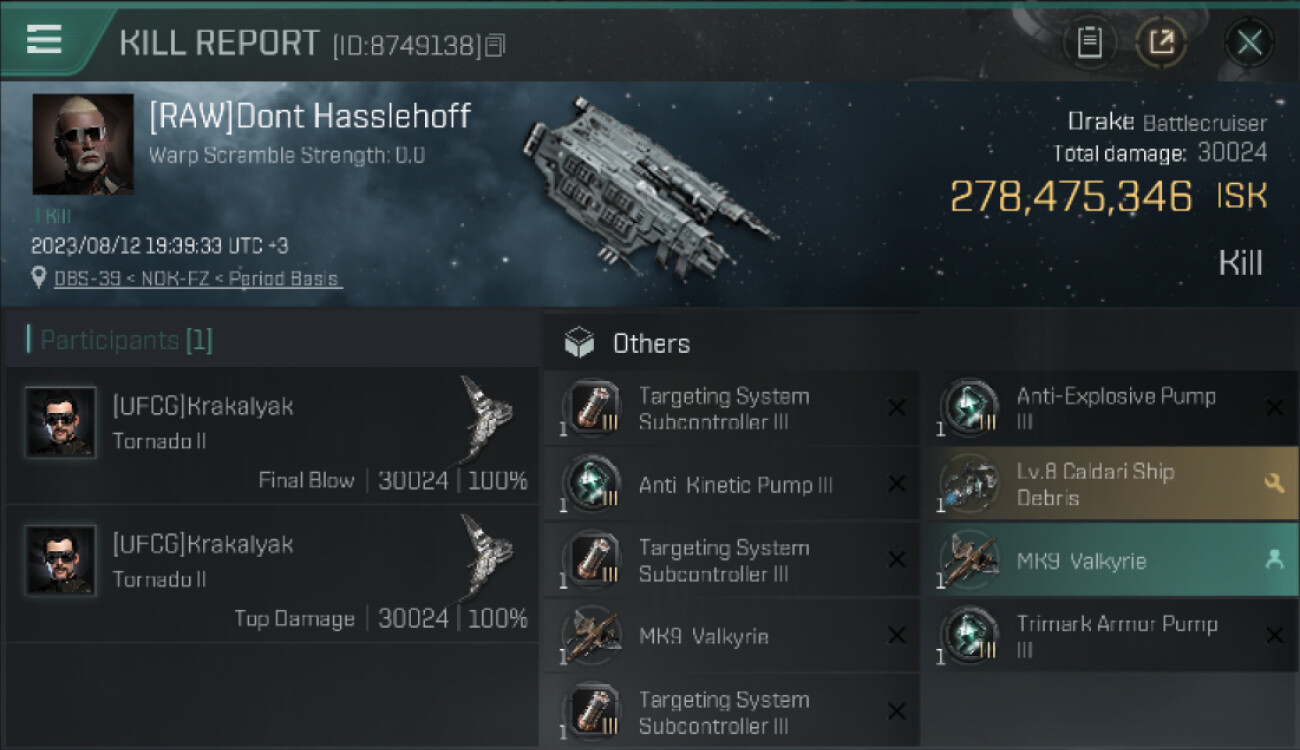Select the Final Blow Krakalyak participant

(x=270, y=434)
